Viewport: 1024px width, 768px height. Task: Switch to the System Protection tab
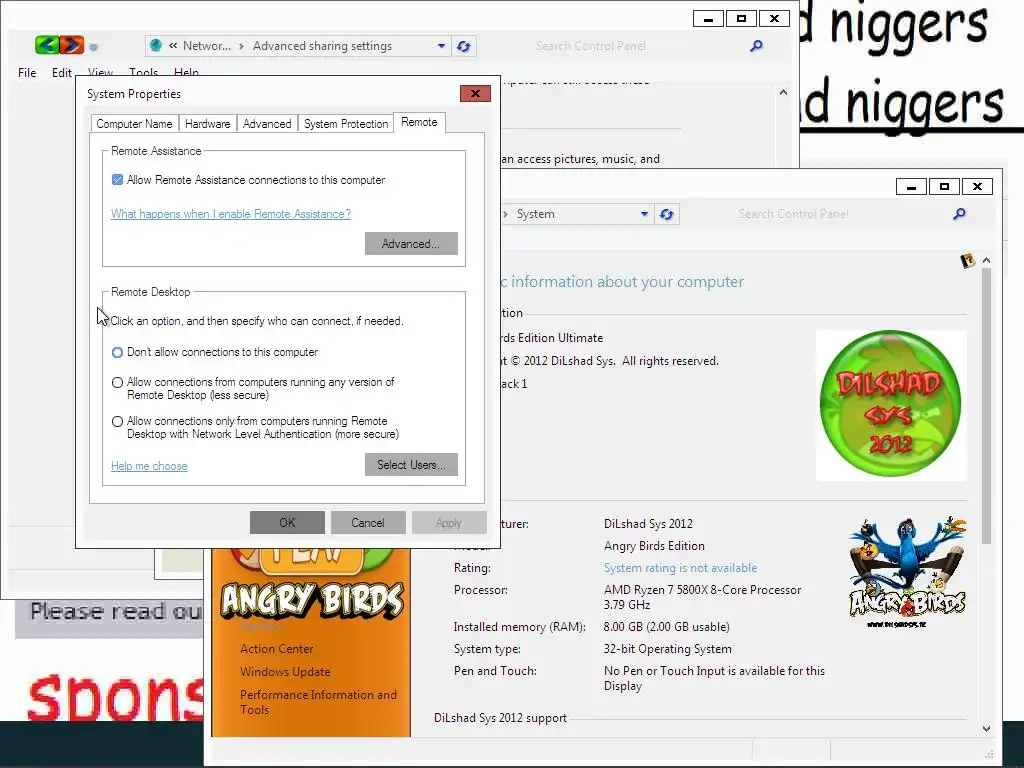pos(346,123)
